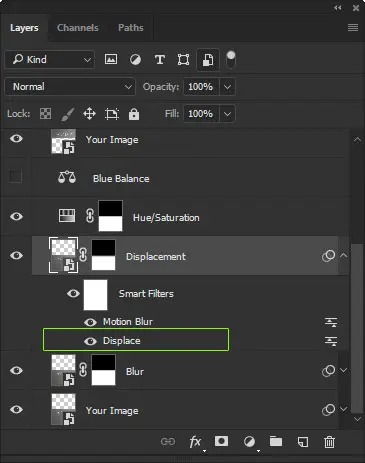The height and width of the screenshot is (463, 365).
Task: Click Displacement layer smart filter indicator icon
Action: (329, 256)
